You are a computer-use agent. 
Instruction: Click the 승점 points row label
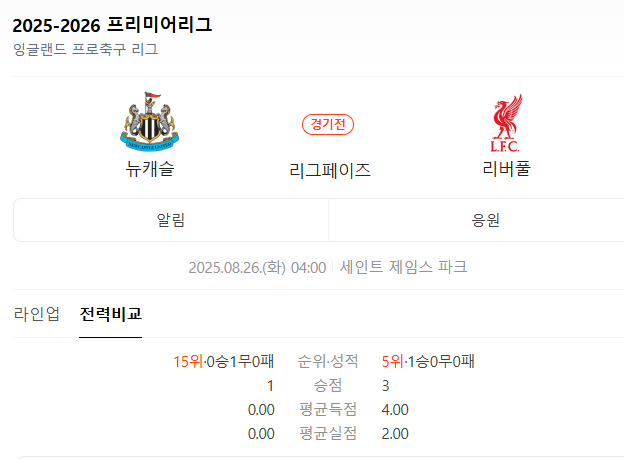(x=328, y=385)
